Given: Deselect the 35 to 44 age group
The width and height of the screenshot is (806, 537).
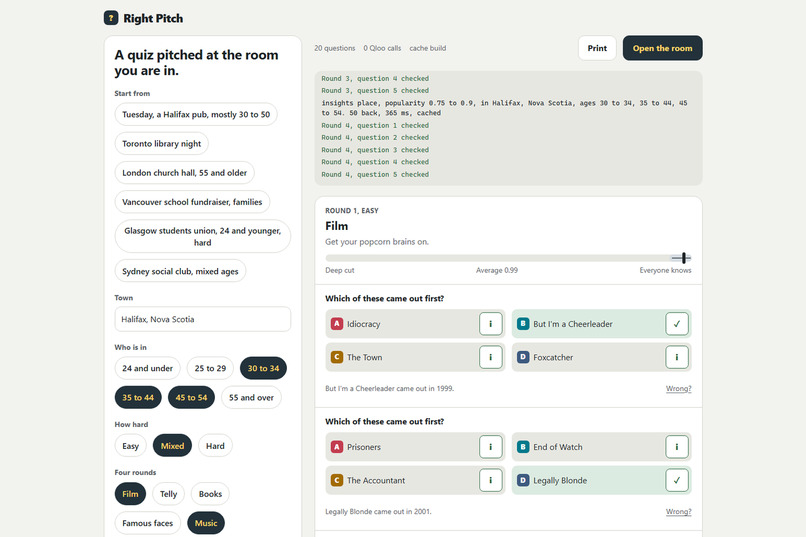Looking at the screenshot, I should click(x=138, y=398).
